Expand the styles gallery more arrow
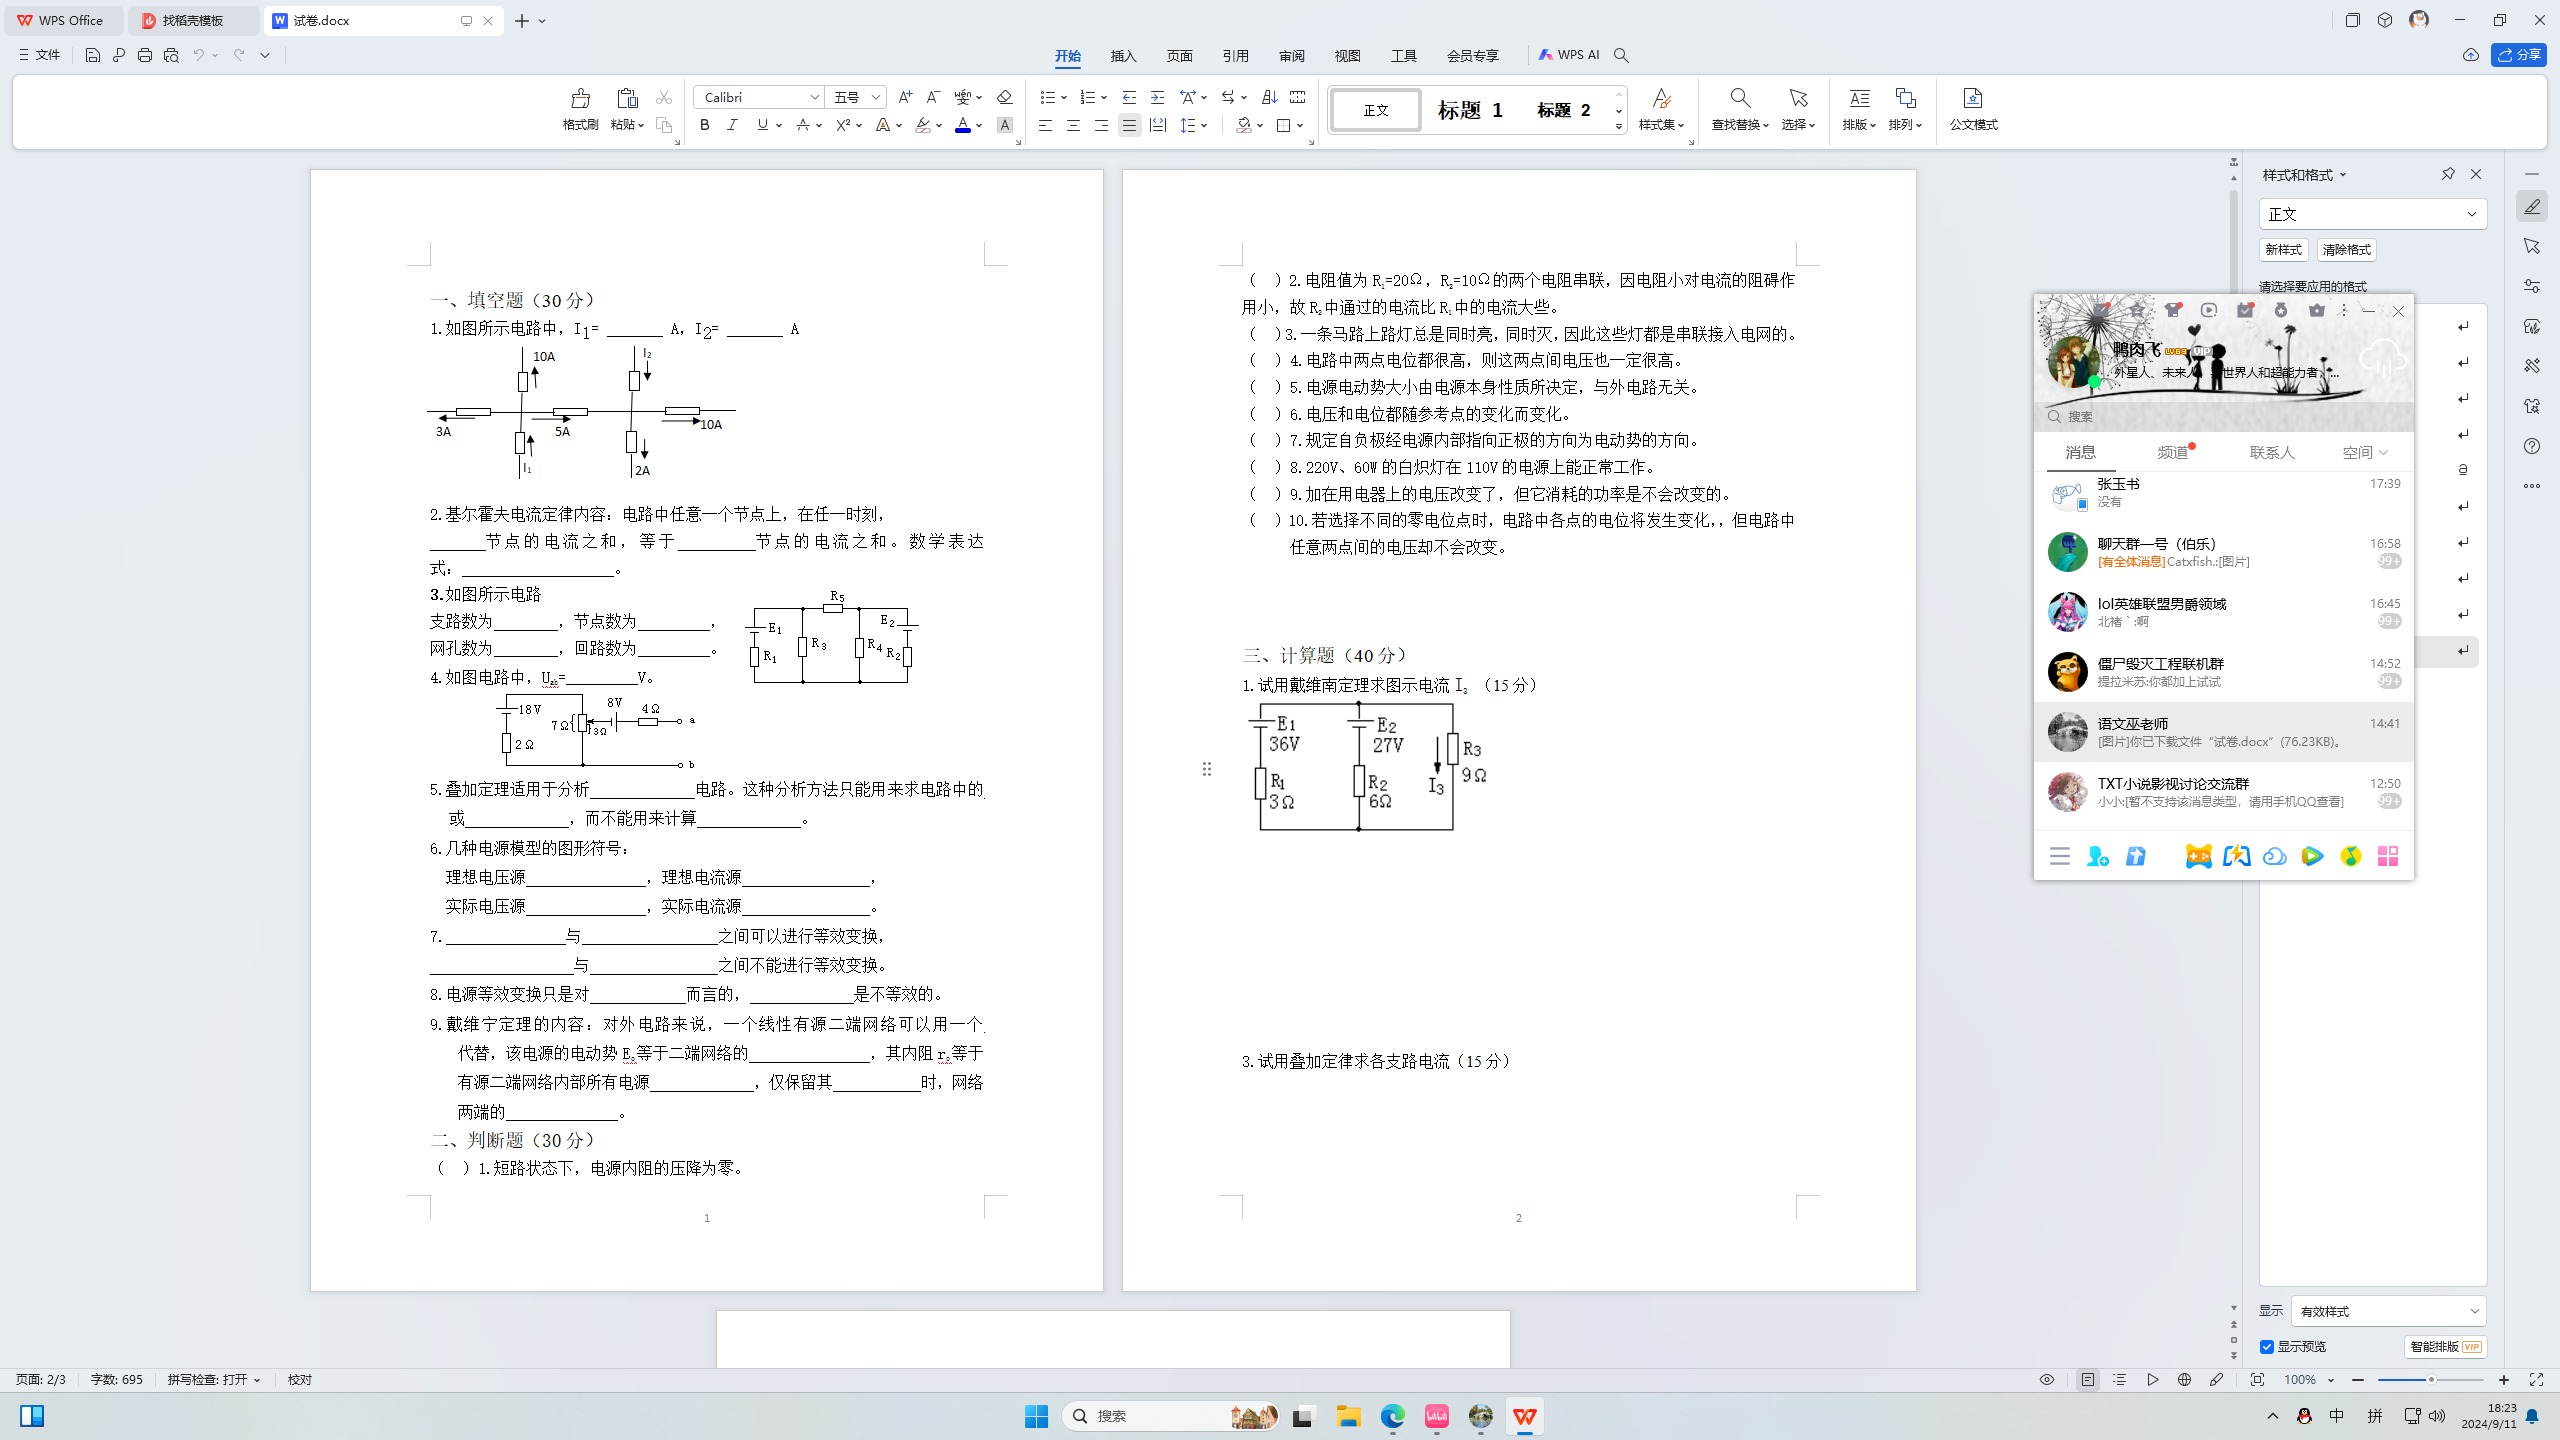 point(1618,127)
